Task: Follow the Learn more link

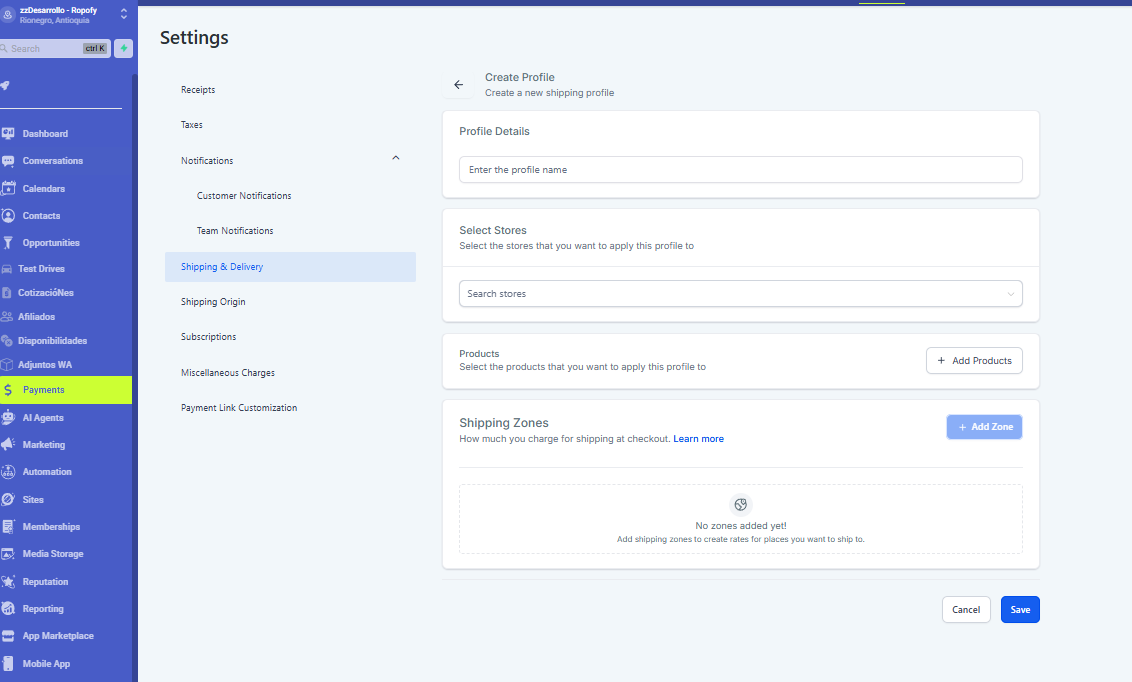Action: pyautogui.click(x=698, y=439)
